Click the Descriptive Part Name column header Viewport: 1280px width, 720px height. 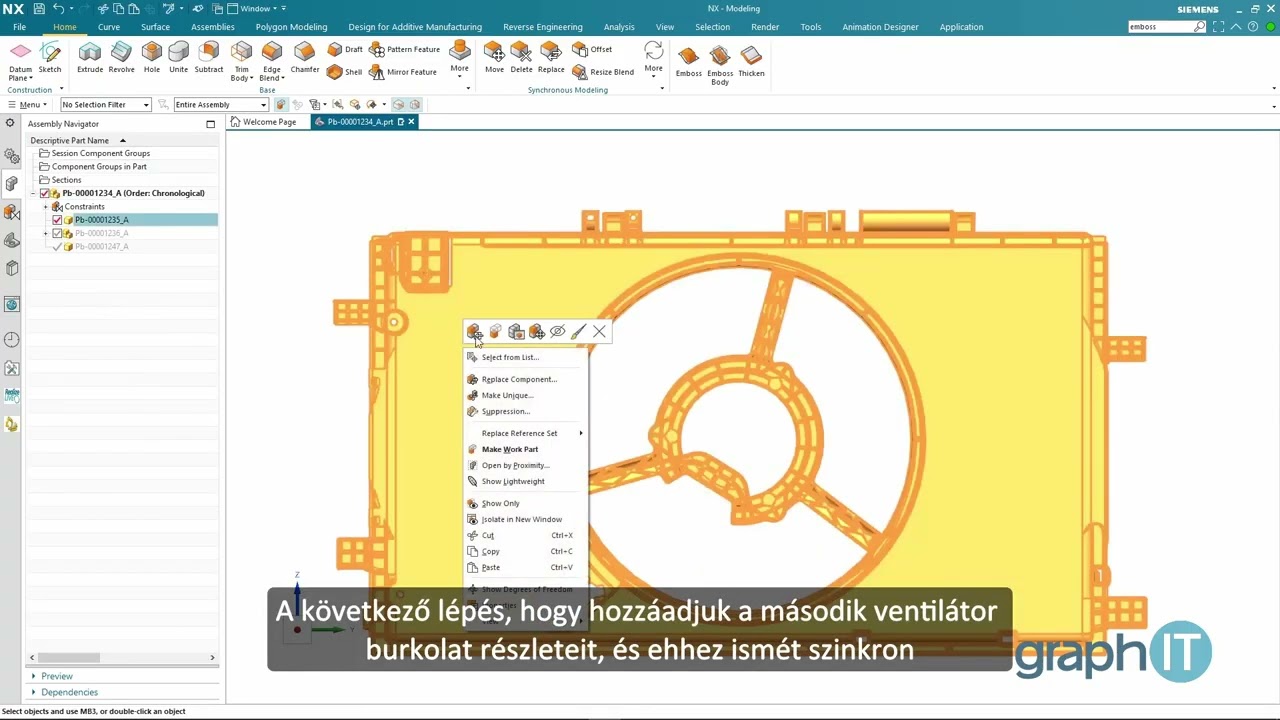coord(122,140)
